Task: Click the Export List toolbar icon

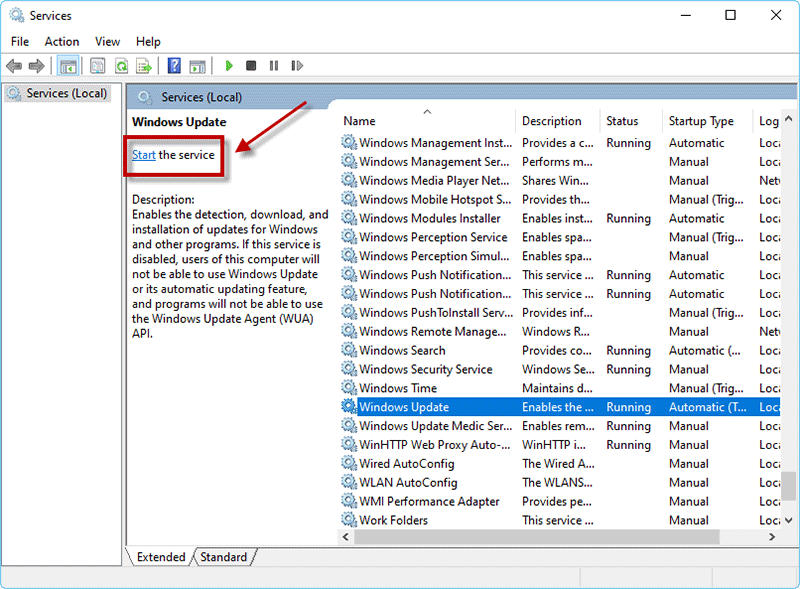Action: (x=144, y=66)
